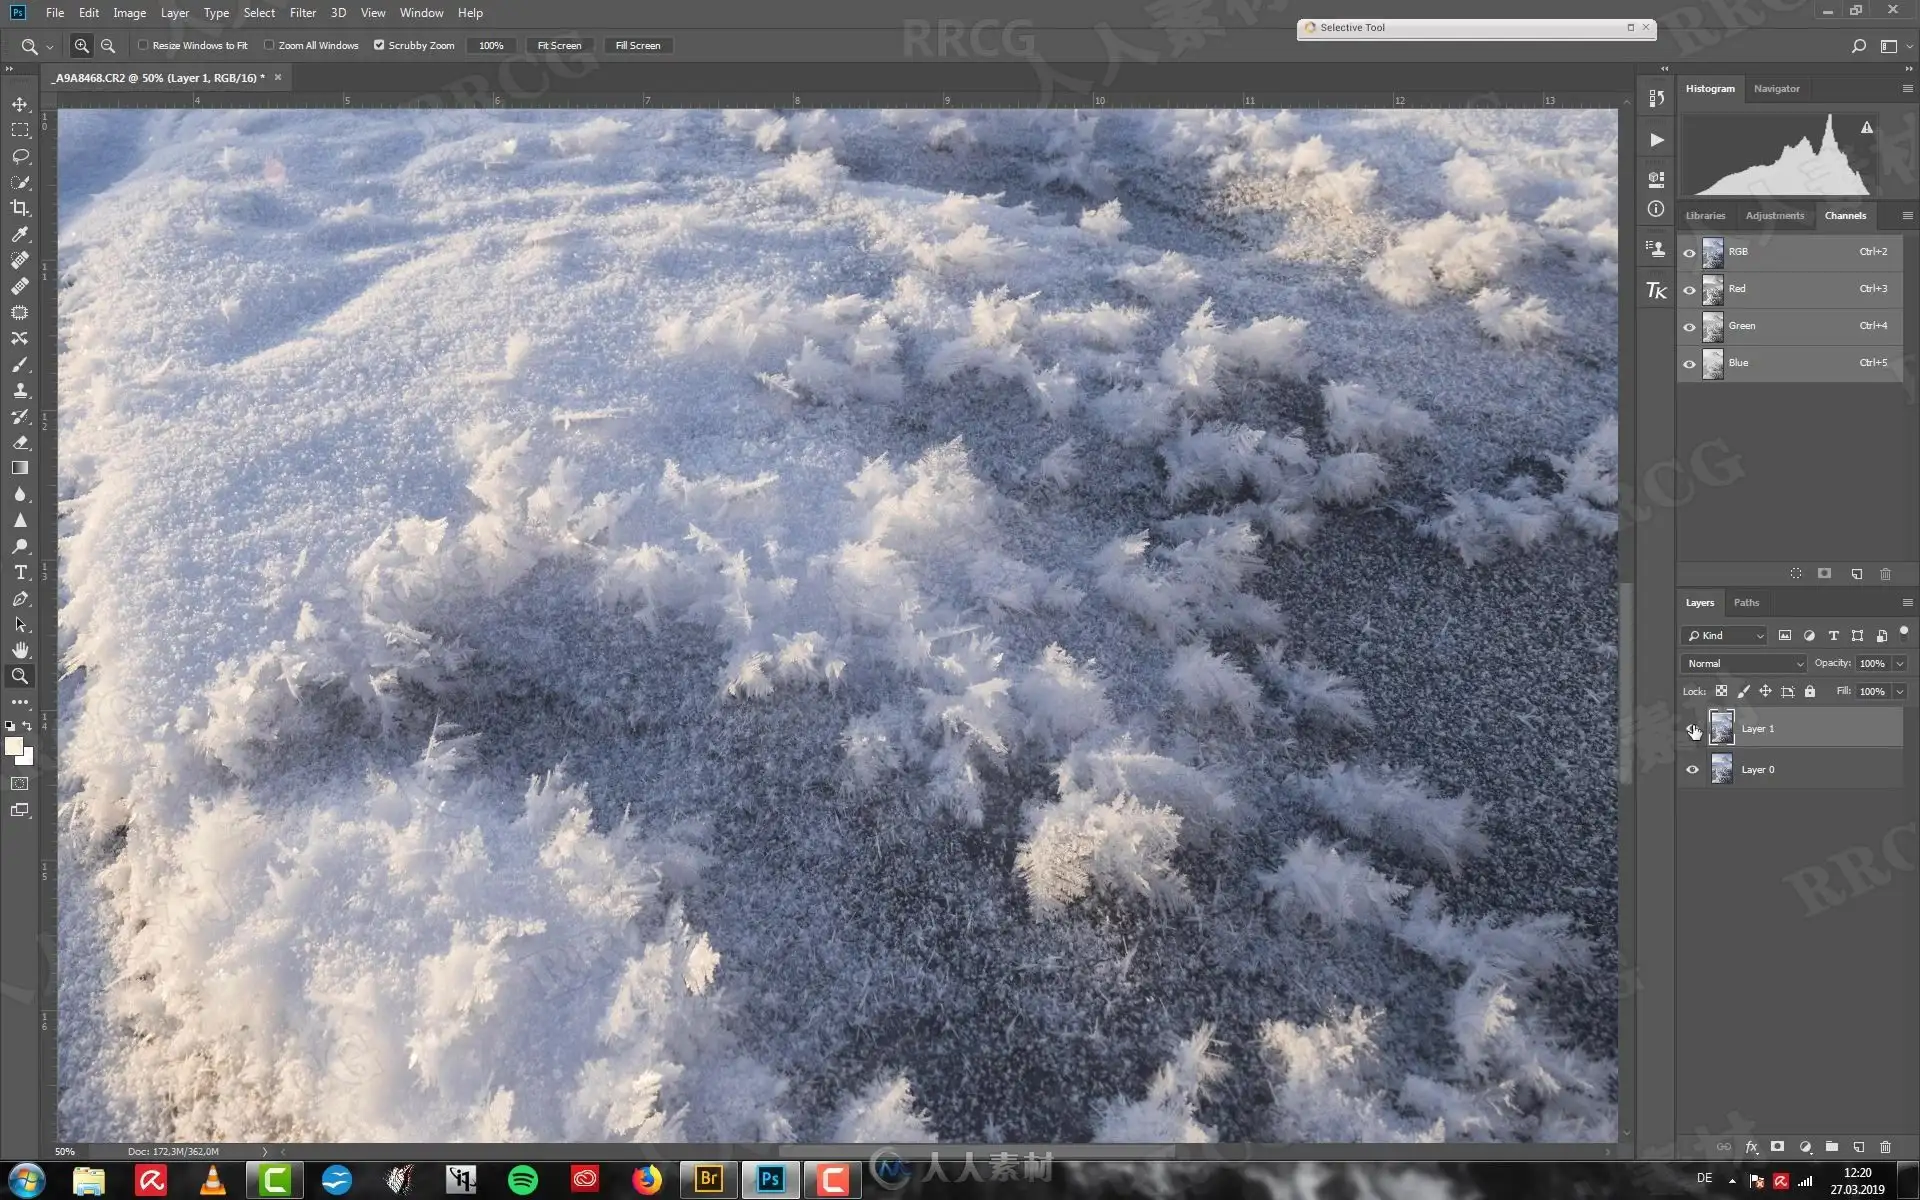This screenshot has width=1920, height=1200.
Task: Click the Delete layer trash icon
Action: point(1885,1147)
